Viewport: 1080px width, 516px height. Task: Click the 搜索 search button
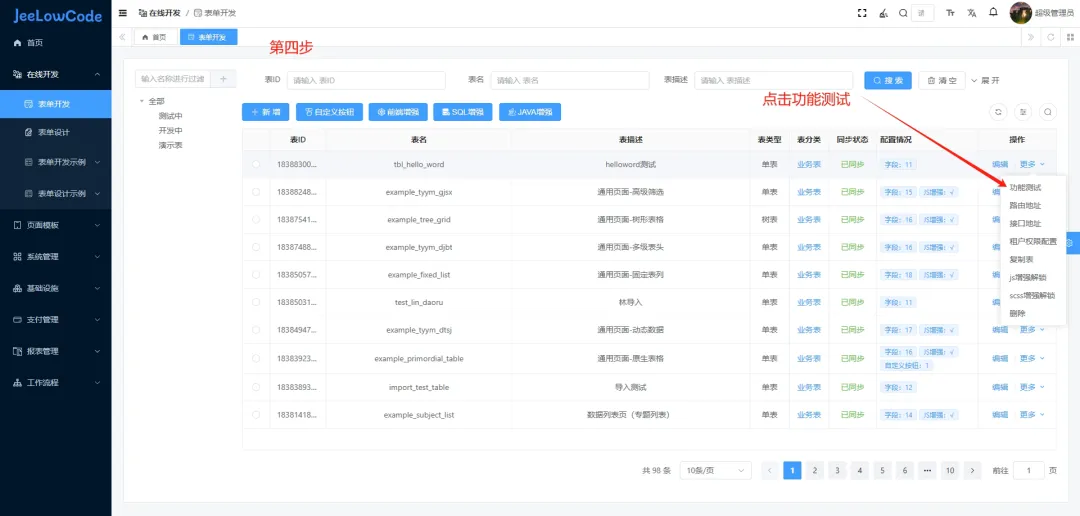(888, 81)
